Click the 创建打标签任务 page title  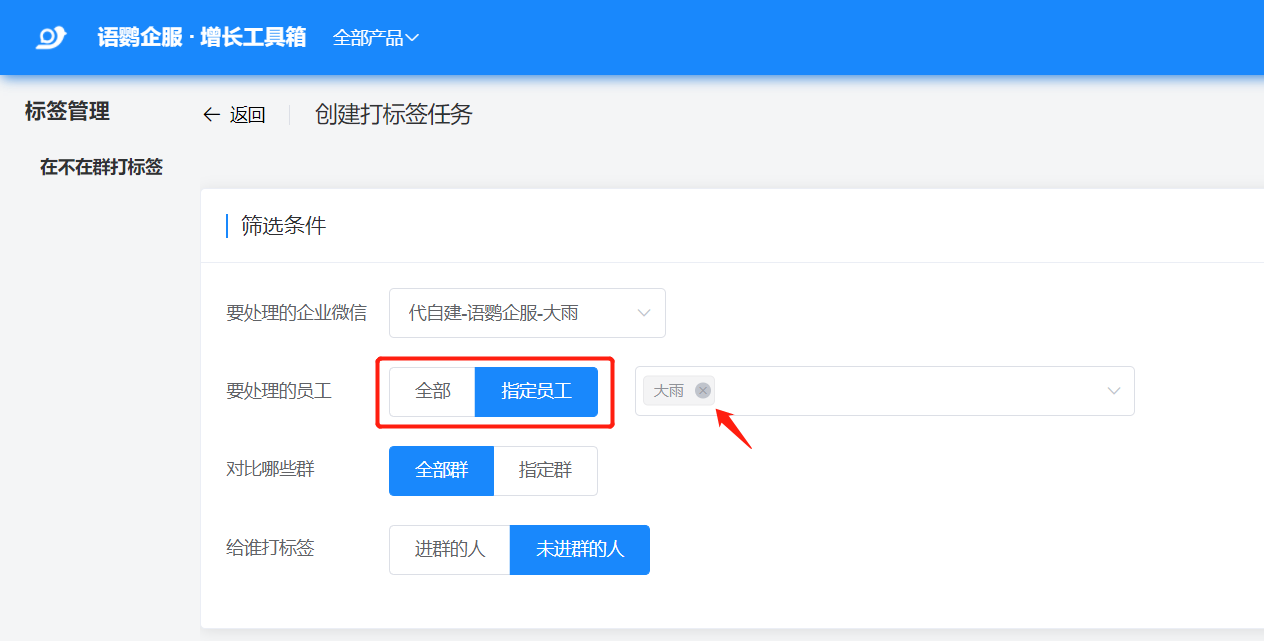point(393,114)
